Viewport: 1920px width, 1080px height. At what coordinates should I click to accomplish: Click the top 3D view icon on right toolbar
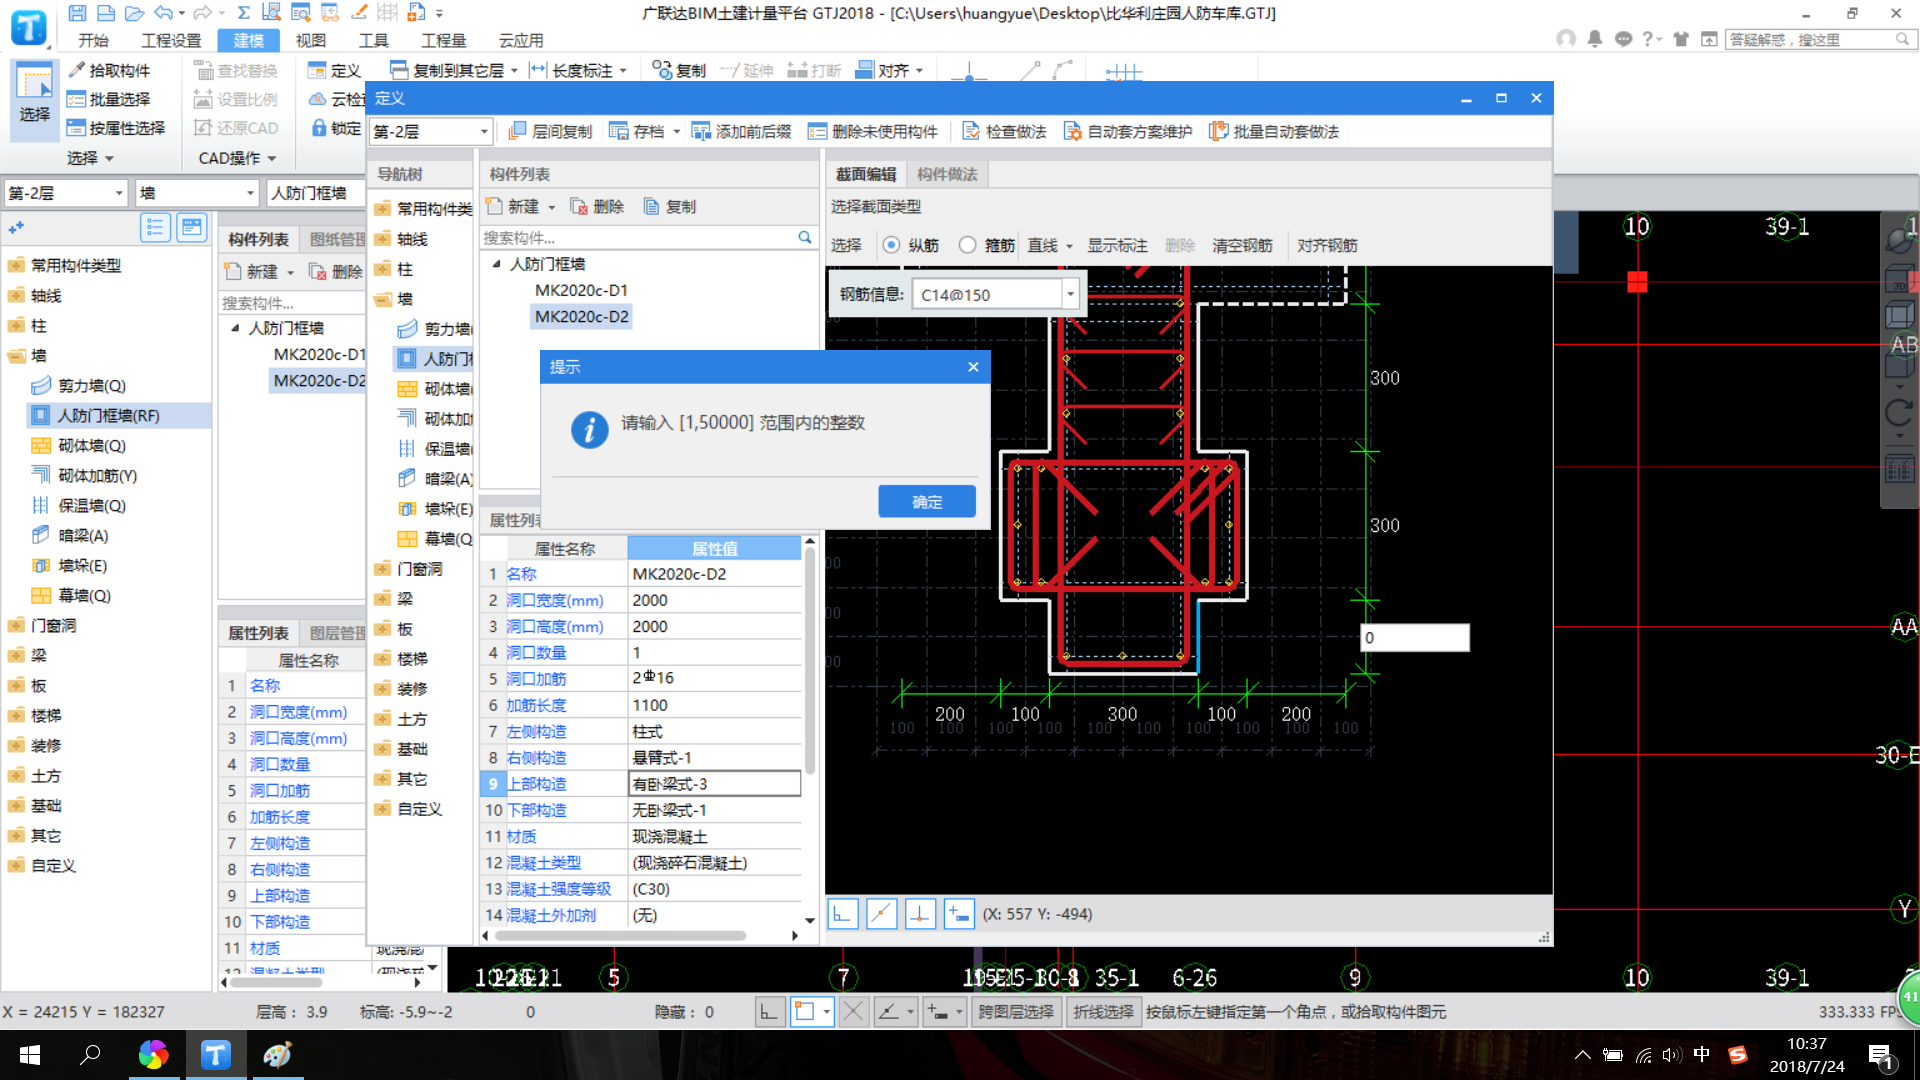click(x=1899, y=238)
